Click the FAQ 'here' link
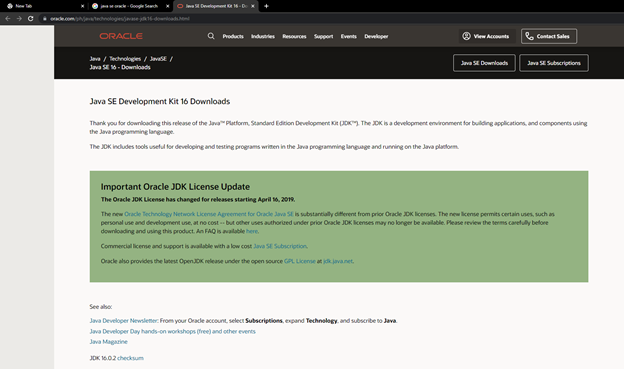 252,231
